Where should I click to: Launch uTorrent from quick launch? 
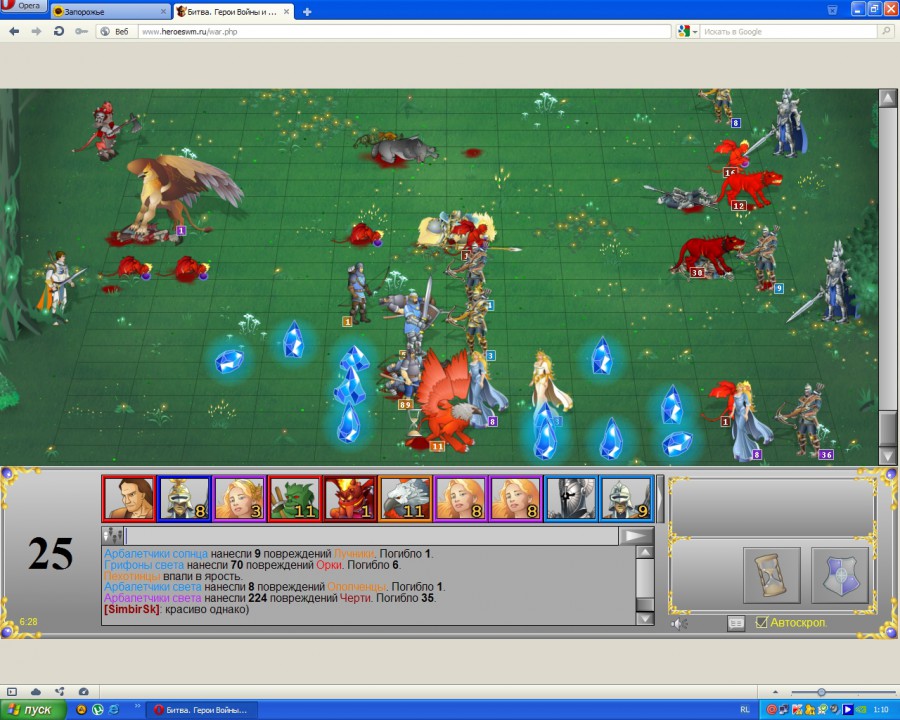coord(98,710)
